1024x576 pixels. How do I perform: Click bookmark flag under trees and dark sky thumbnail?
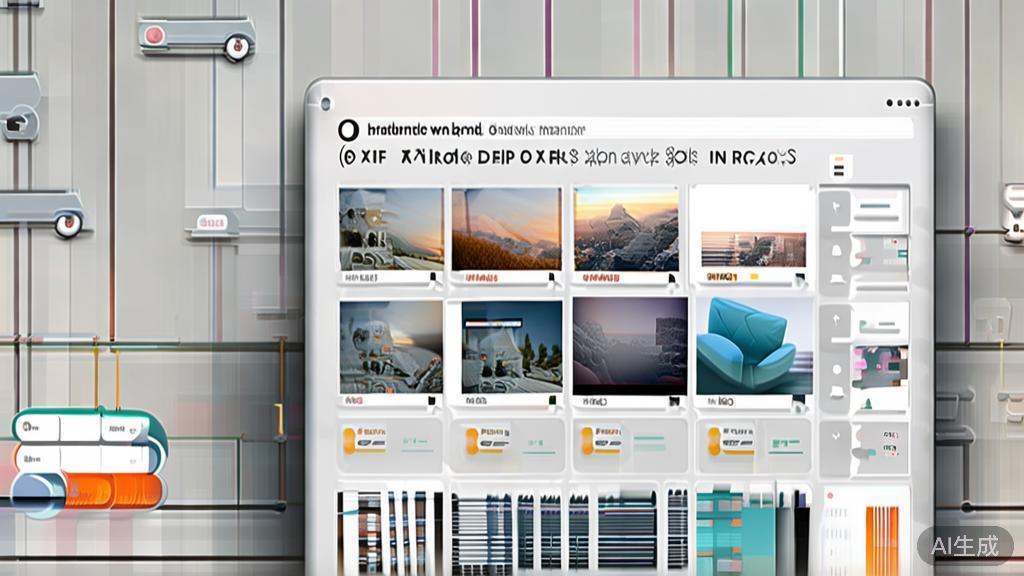552,400
